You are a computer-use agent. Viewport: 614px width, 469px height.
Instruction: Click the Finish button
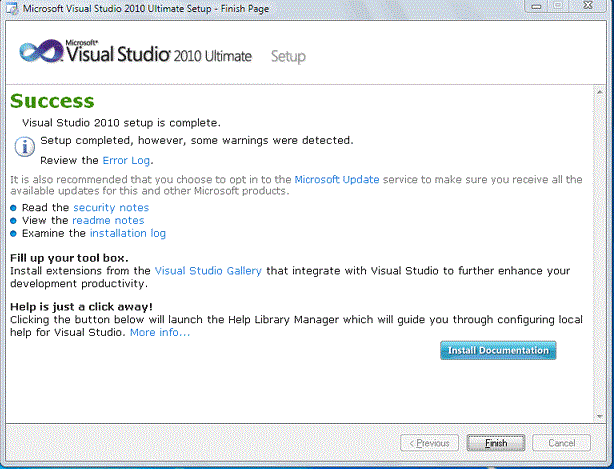[496, 443]
